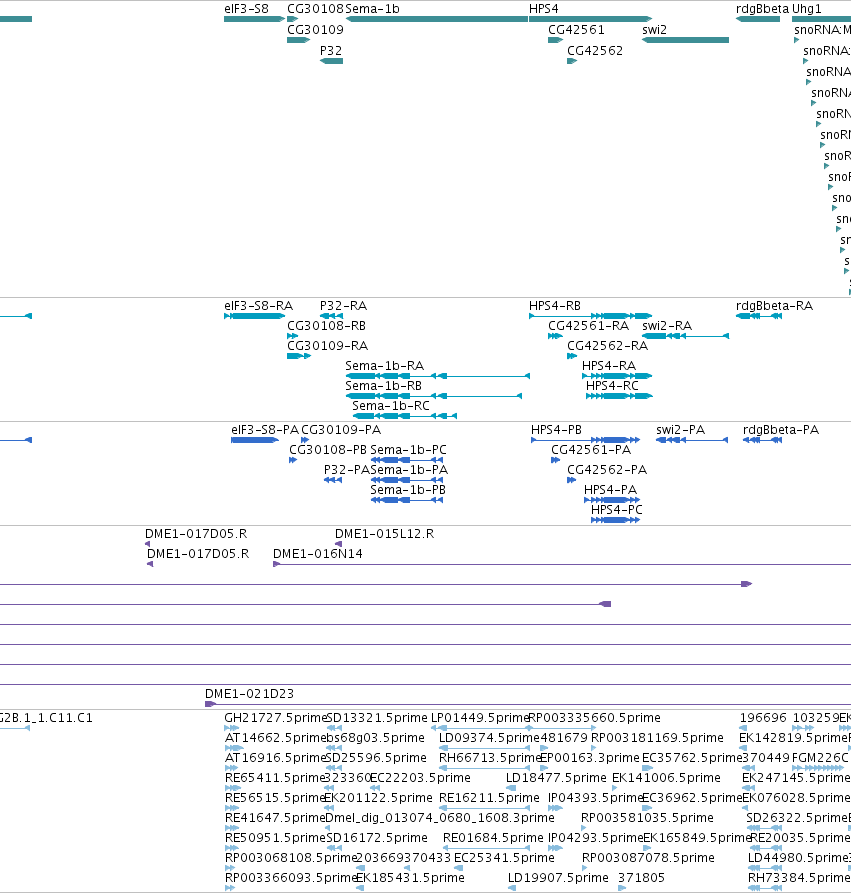Click the AT16916.5prime EST
This screenshot has height=893, width=851.
pyautogui.click(x=231, y=768)
